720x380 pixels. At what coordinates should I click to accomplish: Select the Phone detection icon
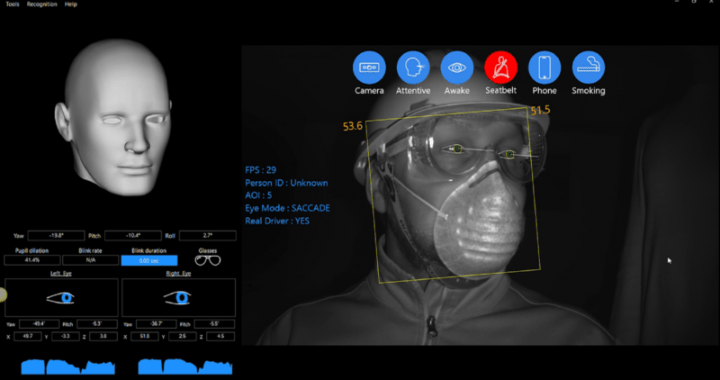coord(545,67)
